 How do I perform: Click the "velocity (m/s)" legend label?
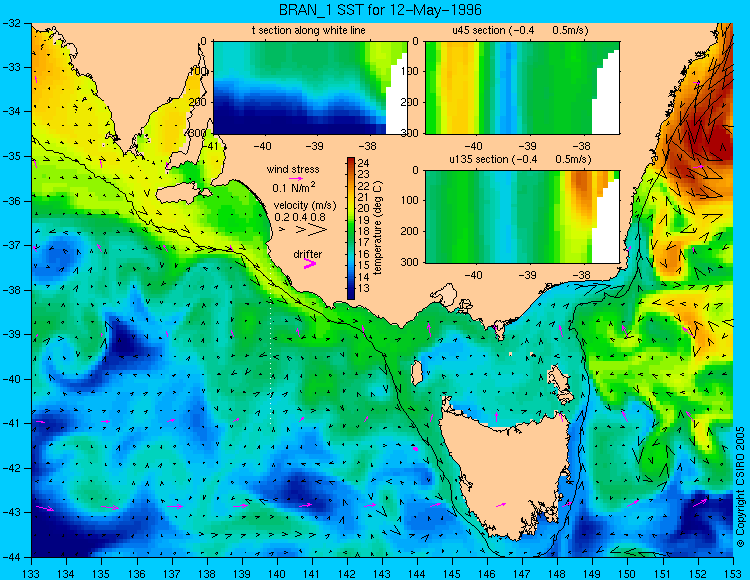pyautogui.click(x=305, y=205)
